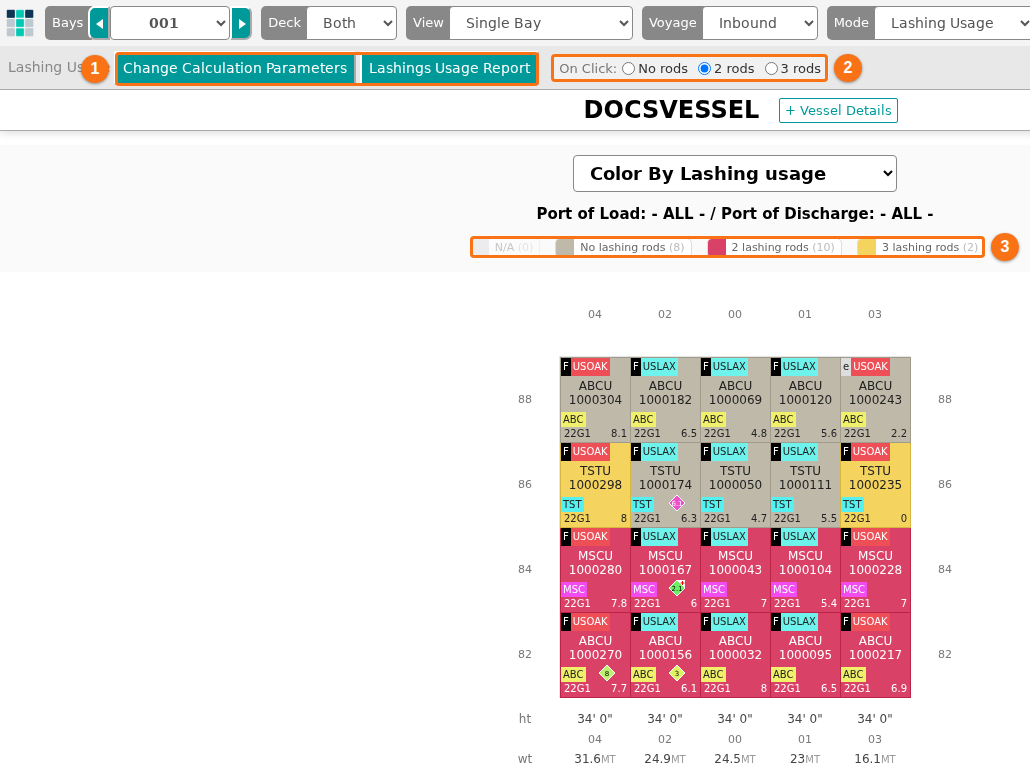Open Color By Lashing usage dropdown
The image size is (1030, 780).
(x=734, y=173)
